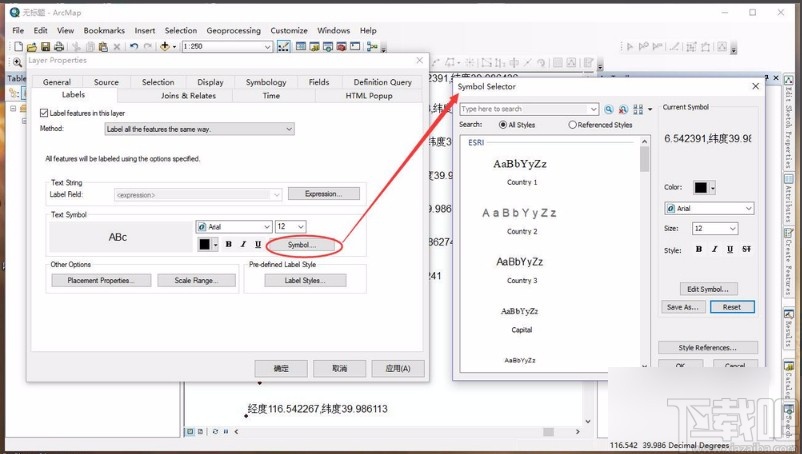Click the Symbol... button
This screenshot has height=454, width=802.
click(x=302, y=245)
